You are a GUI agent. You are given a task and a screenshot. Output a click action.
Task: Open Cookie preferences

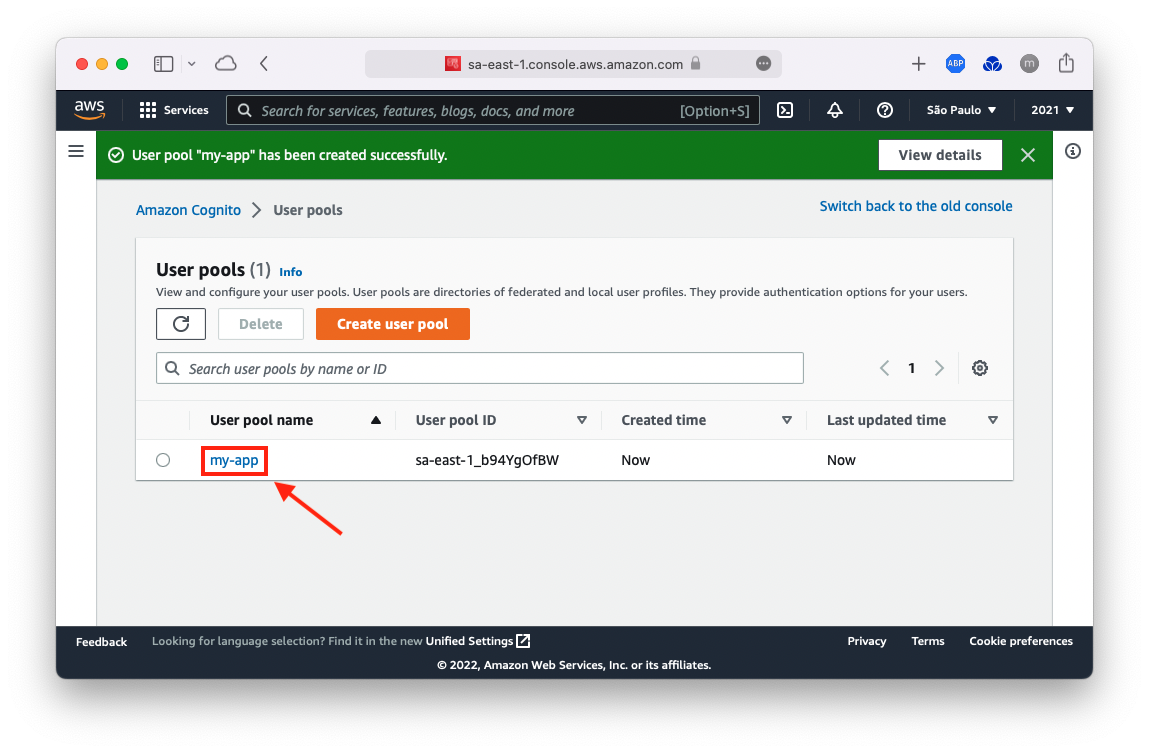(x=1021, y=641)
